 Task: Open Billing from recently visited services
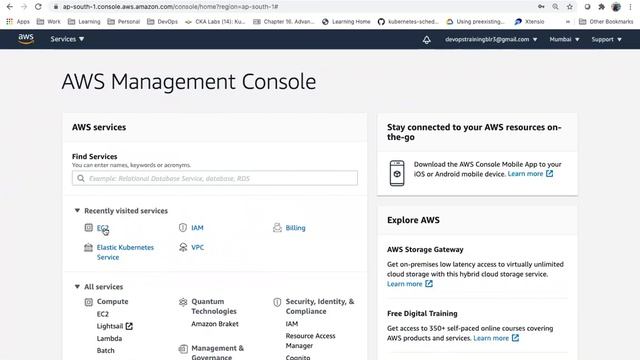(x=296, y=228)
